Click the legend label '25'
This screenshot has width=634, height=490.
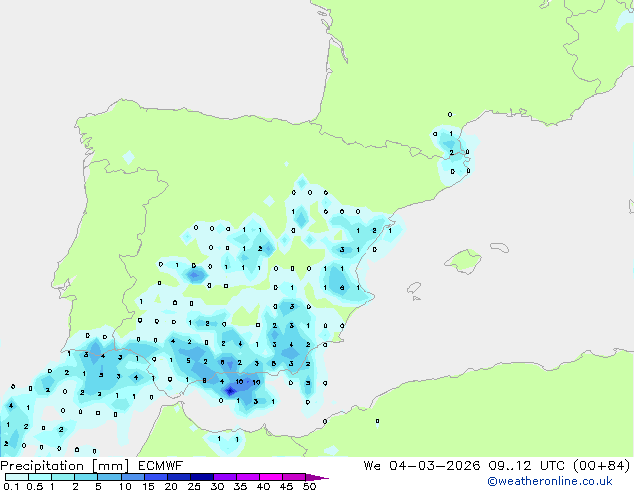pyautogui.click(x=194, y=486)
